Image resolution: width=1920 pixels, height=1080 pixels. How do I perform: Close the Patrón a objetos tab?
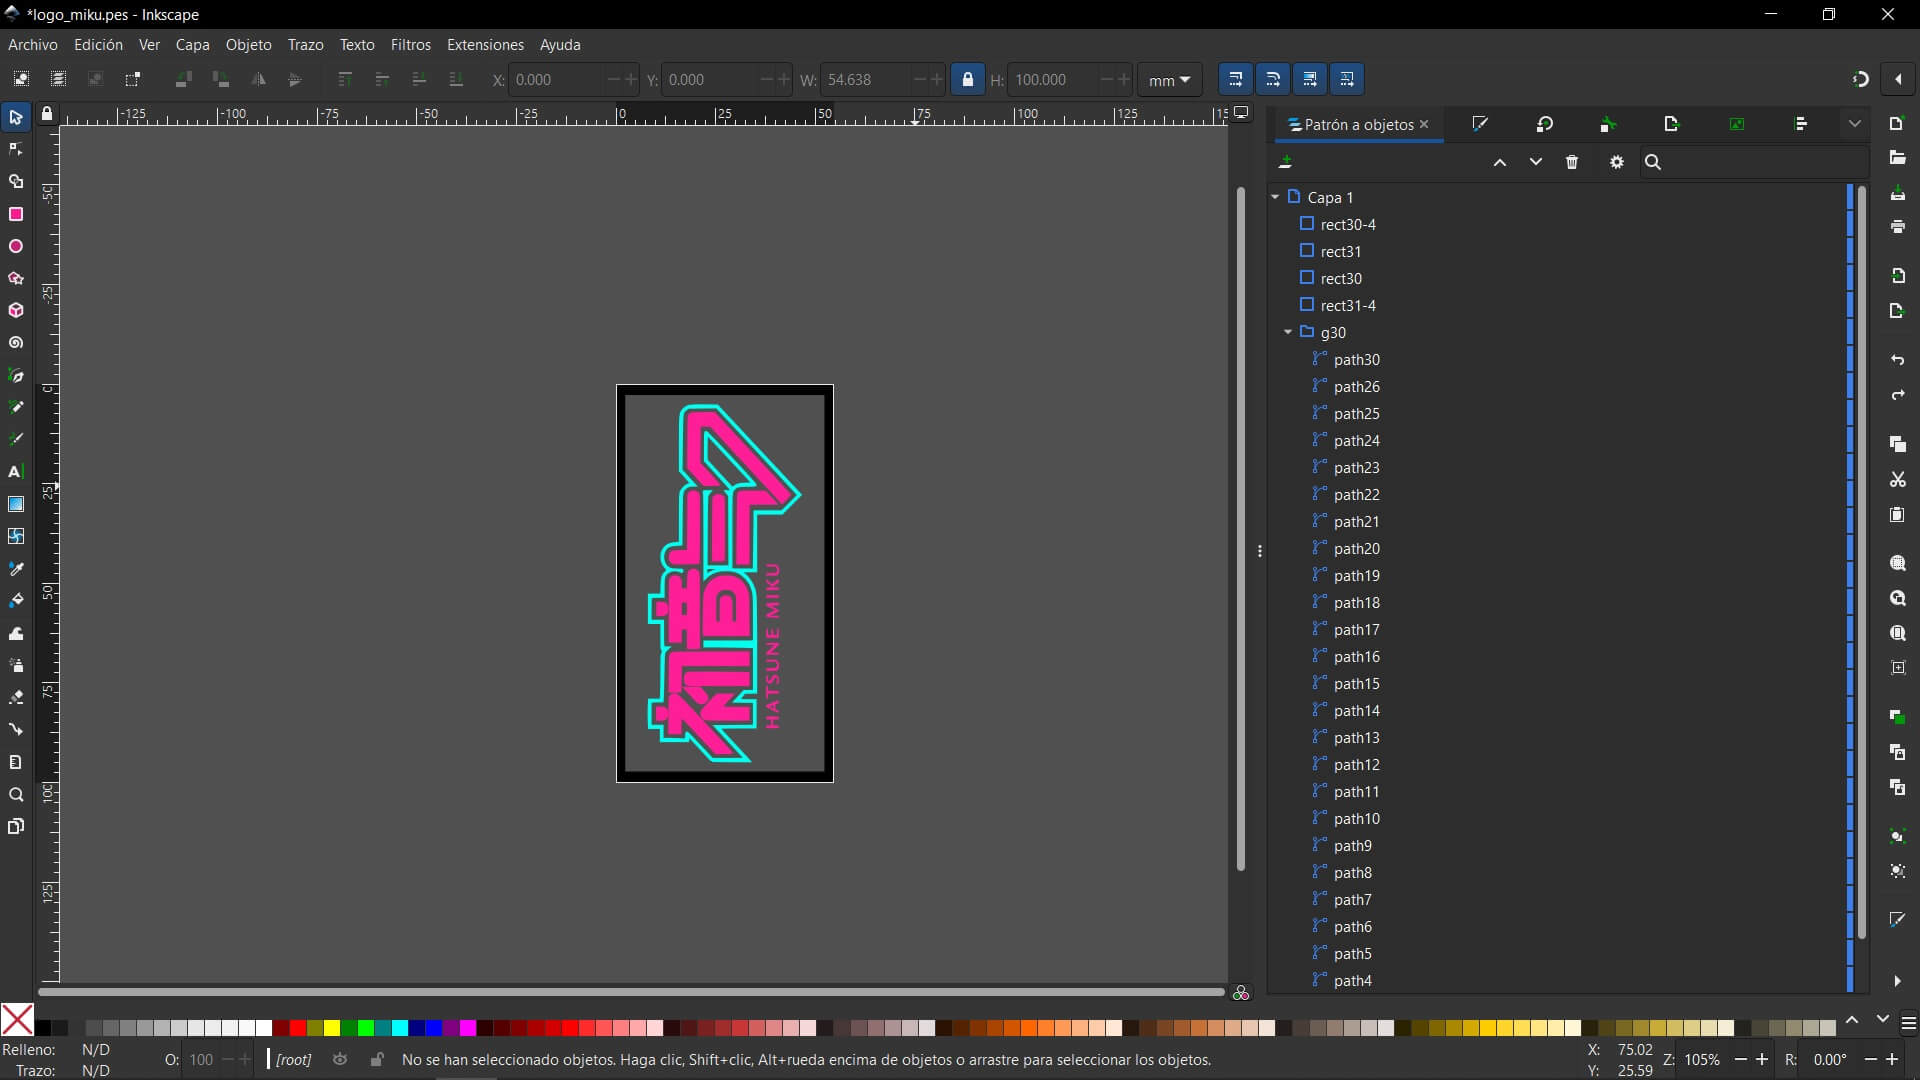click(x=1424, y=124)
